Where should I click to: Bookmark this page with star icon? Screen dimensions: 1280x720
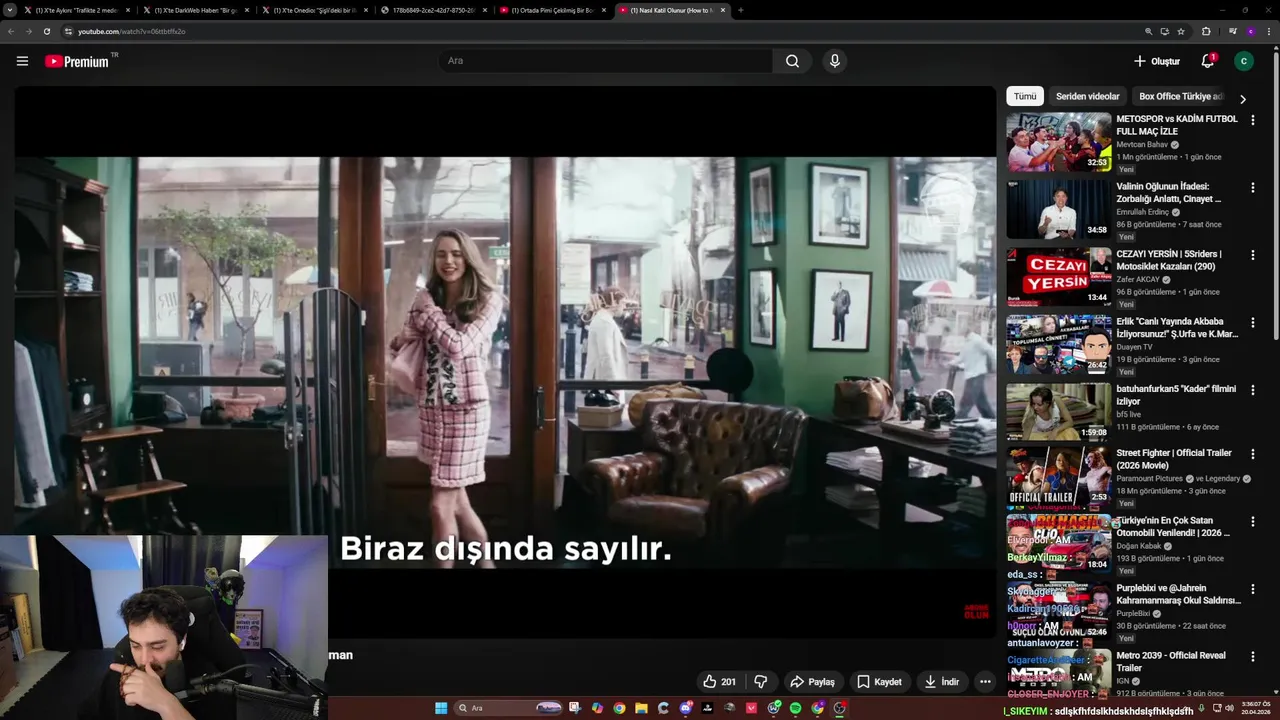[1181, 31]
